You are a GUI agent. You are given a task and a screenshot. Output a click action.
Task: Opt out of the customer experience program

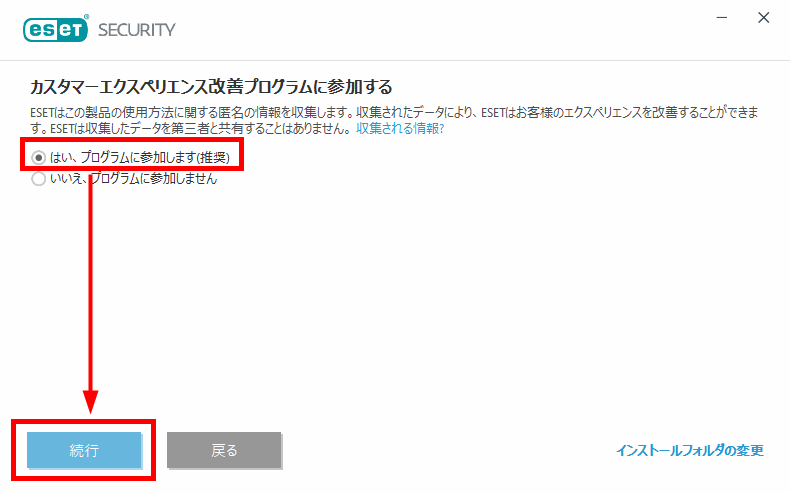[x=38, y=179]
